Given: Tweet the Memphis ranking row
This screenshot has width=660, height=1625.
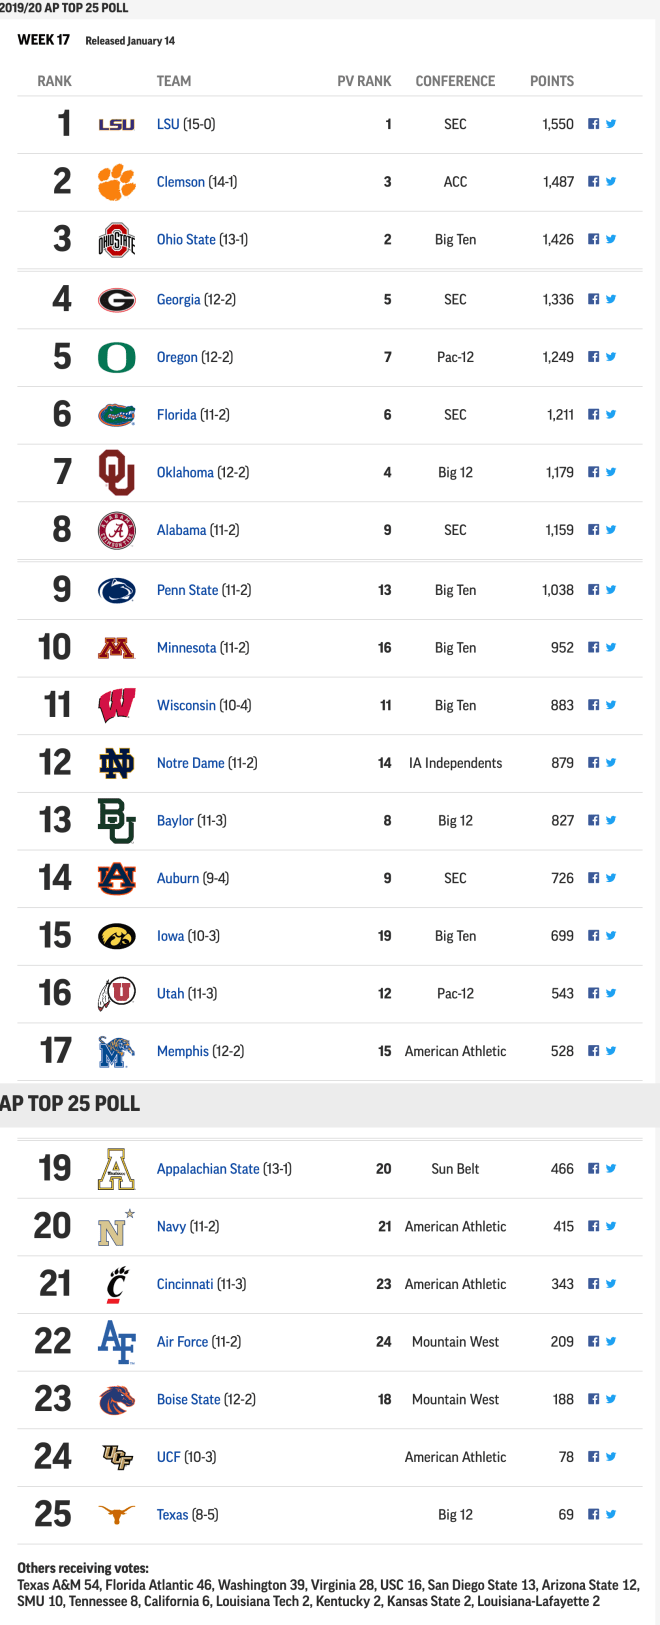Looking at the screenshot, I should tap(611, 1051).
